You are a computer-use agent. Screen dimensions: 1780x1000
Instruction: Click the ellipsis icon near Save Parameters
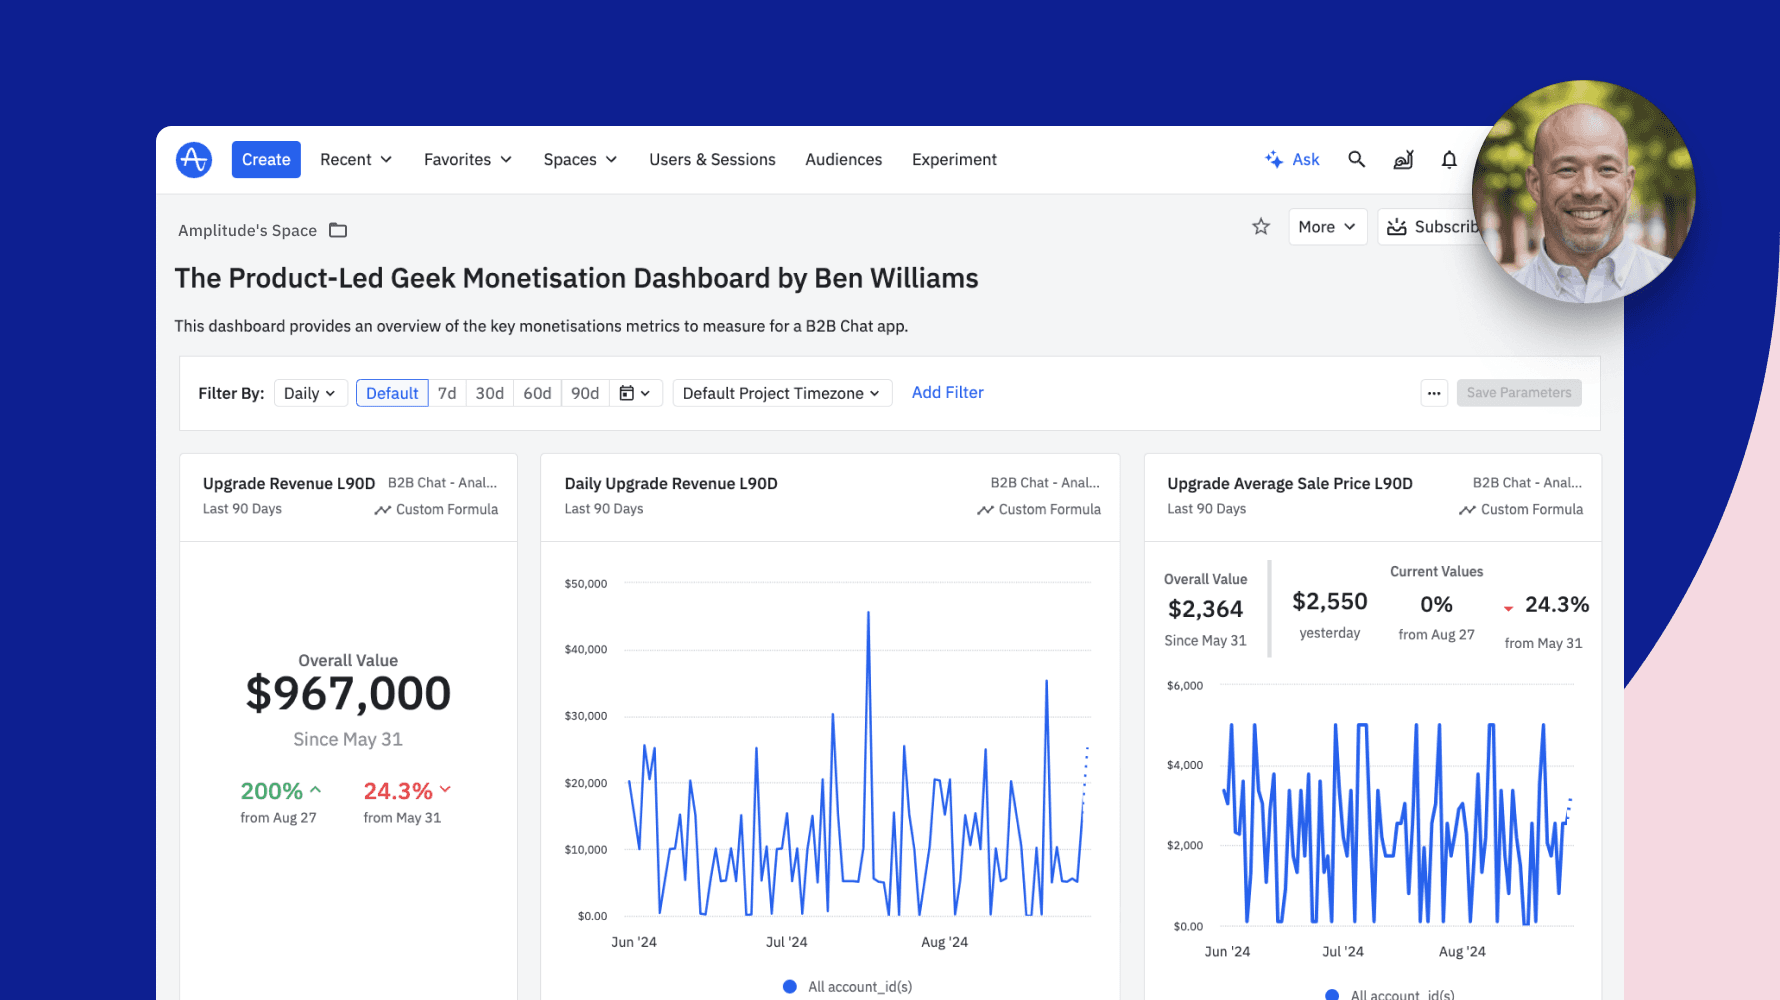(1434, 392)
